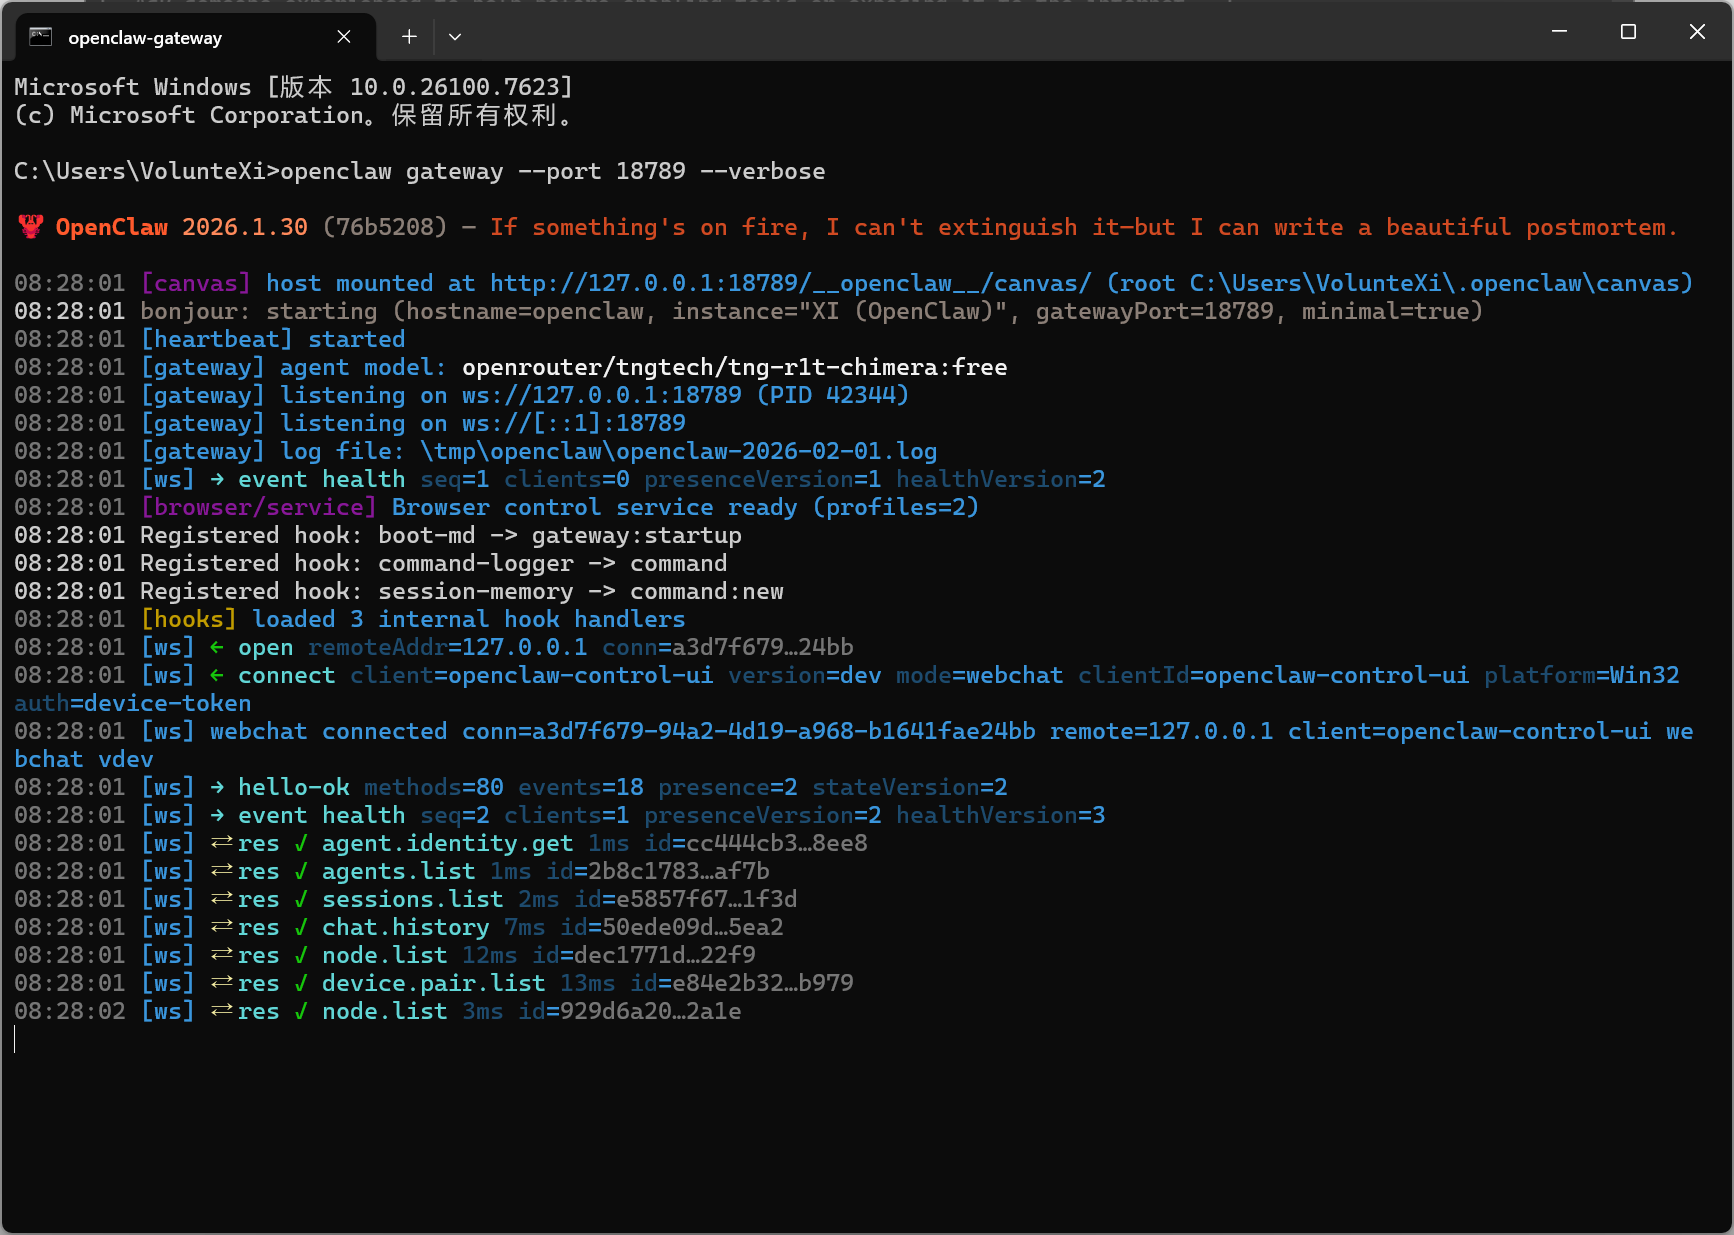Viewport: 1734px width, 1235px height.
Task: Select the openclaw-gateway tab title
Action: [145, 38]
